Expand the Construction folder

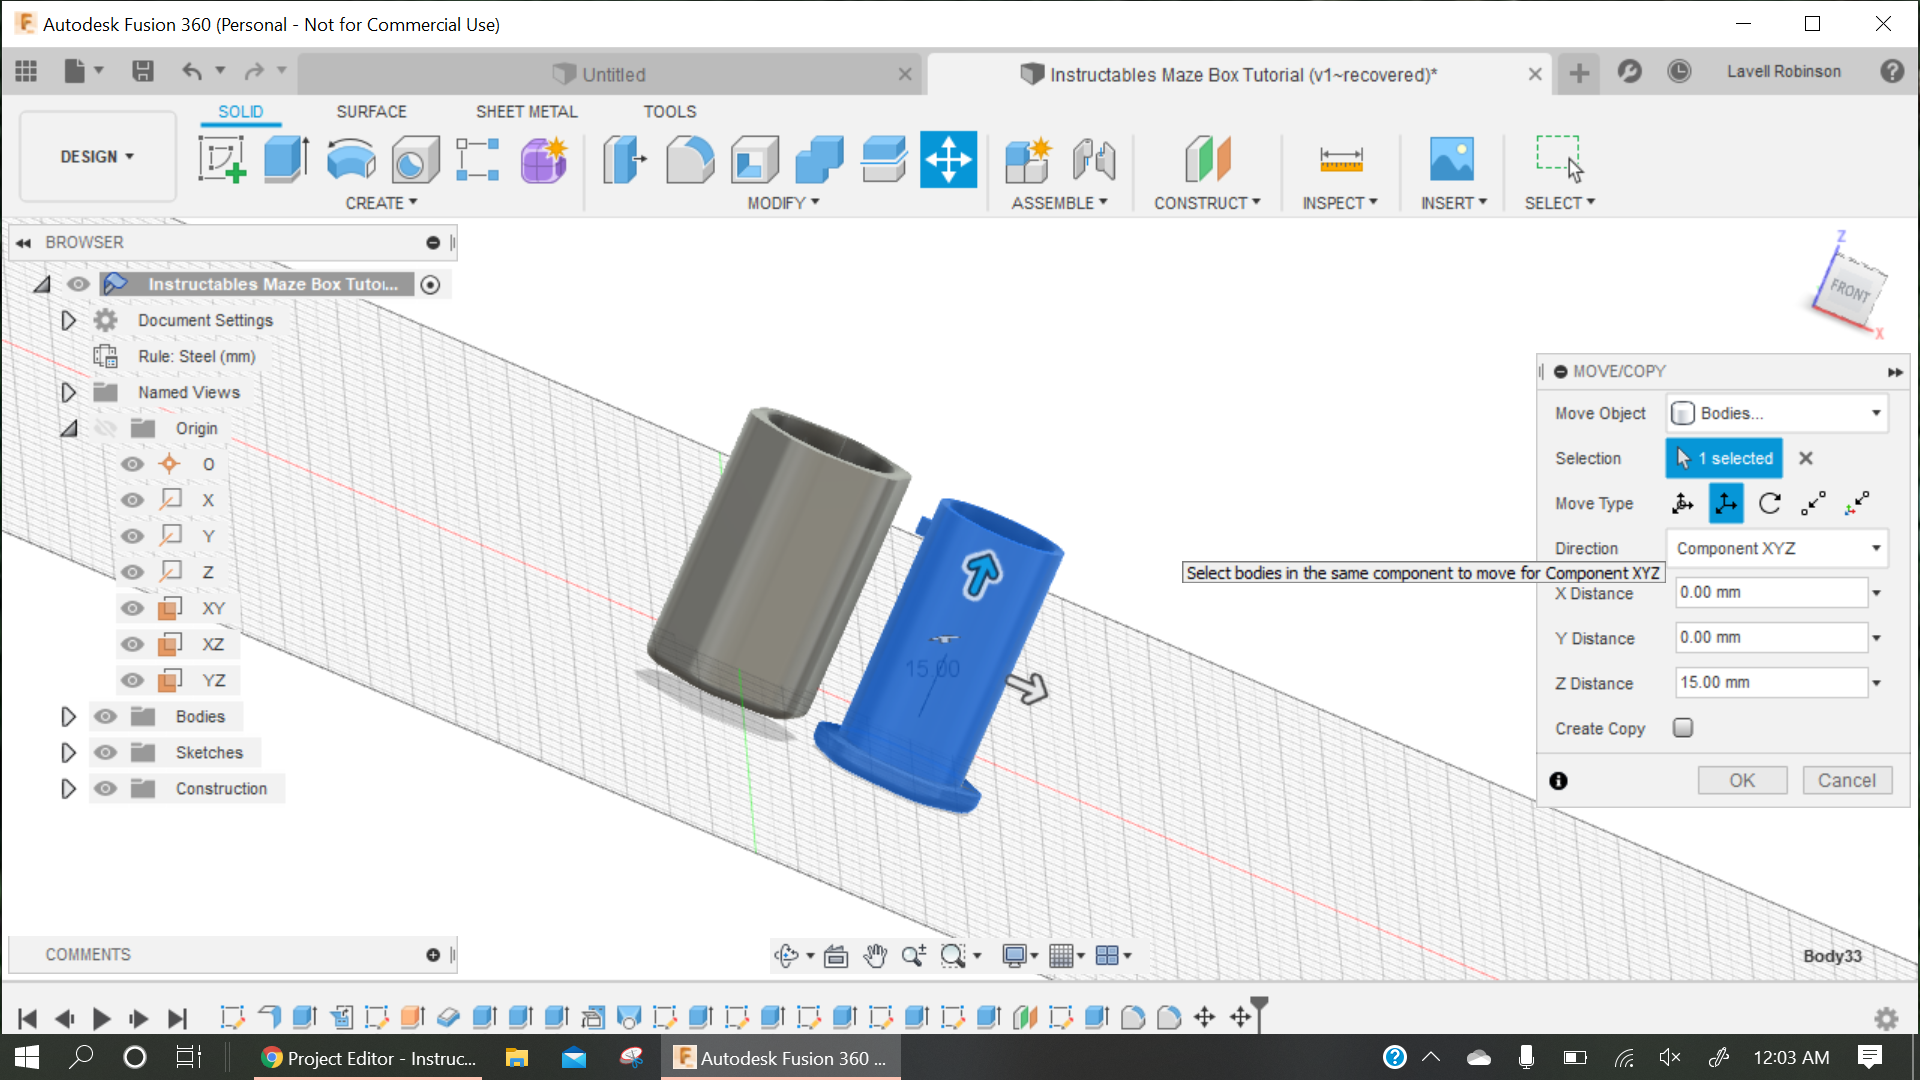click(x=68, y=788)
